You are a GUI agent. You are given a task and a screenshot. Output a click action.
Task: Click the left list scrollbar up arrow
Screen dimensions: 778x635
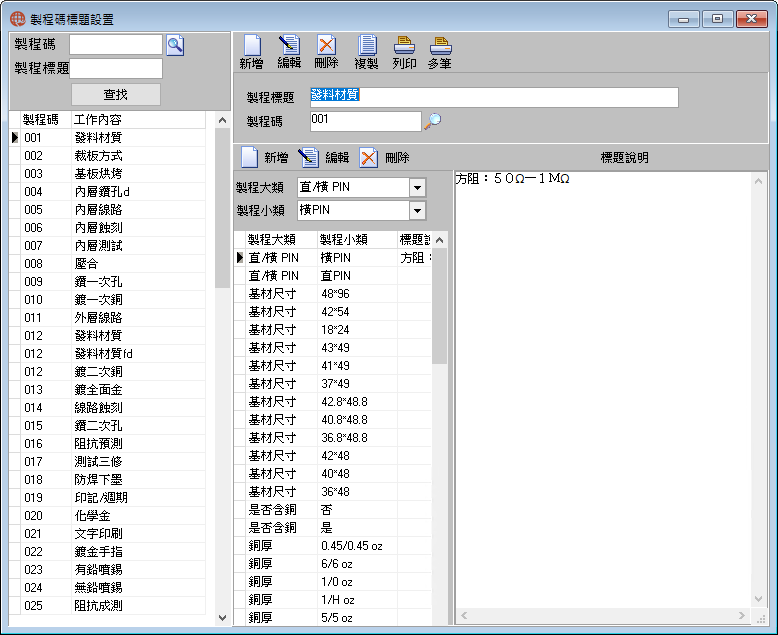222,120
